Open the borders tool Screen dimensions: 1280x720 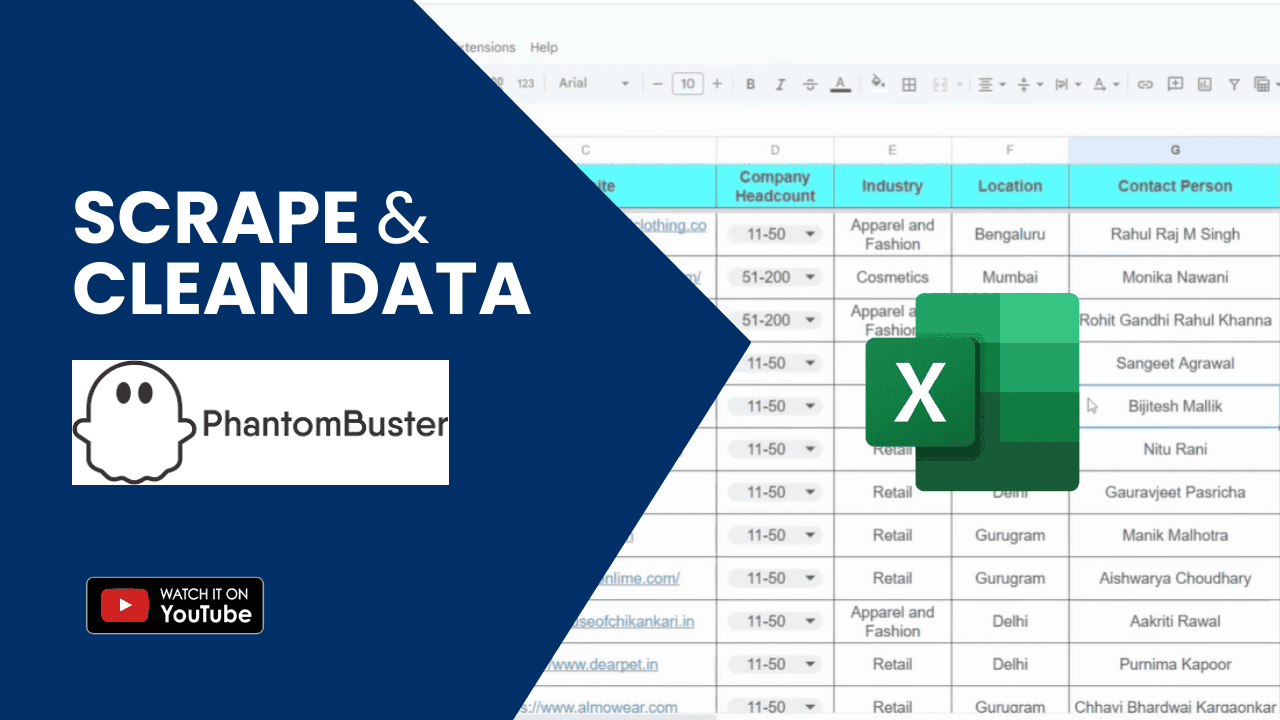coord(909,84)
